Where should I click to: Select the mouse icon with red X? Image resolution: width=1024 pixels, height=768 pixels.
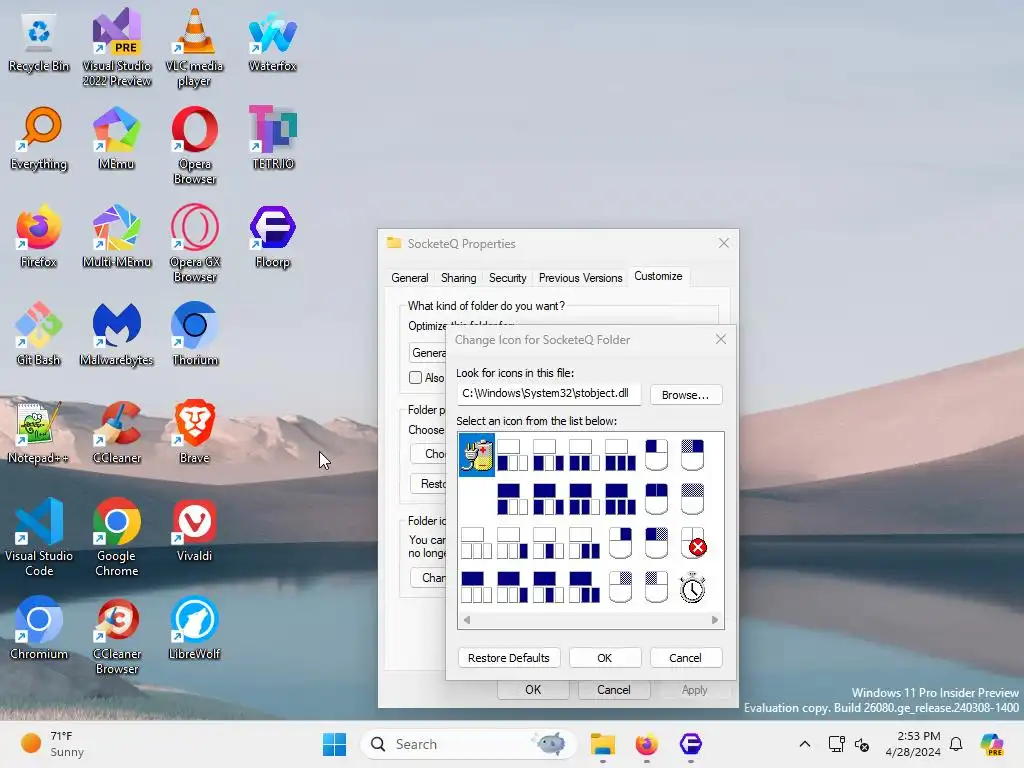692,543
